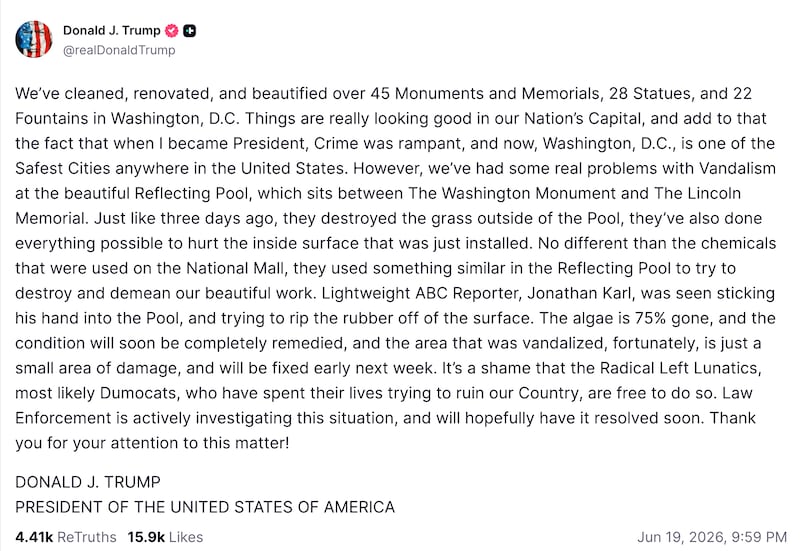View the 4.41k ReTruths list

tap(66, 537)
